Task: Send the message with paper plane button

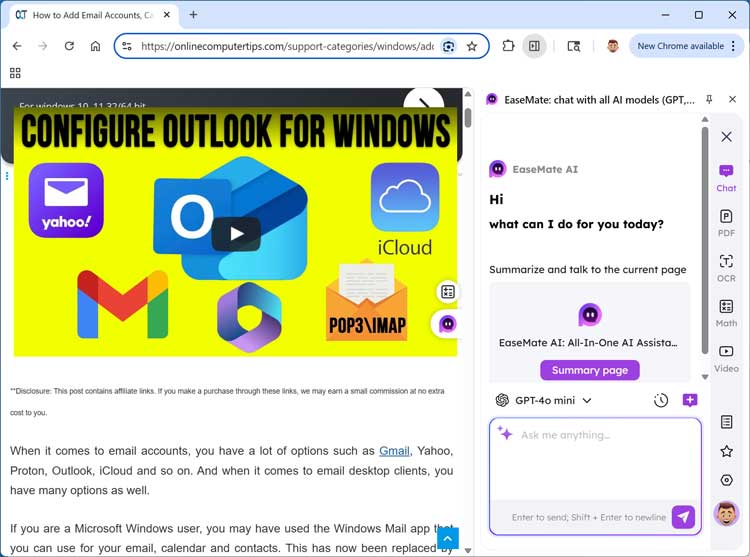Action: (x=683, y=517)
